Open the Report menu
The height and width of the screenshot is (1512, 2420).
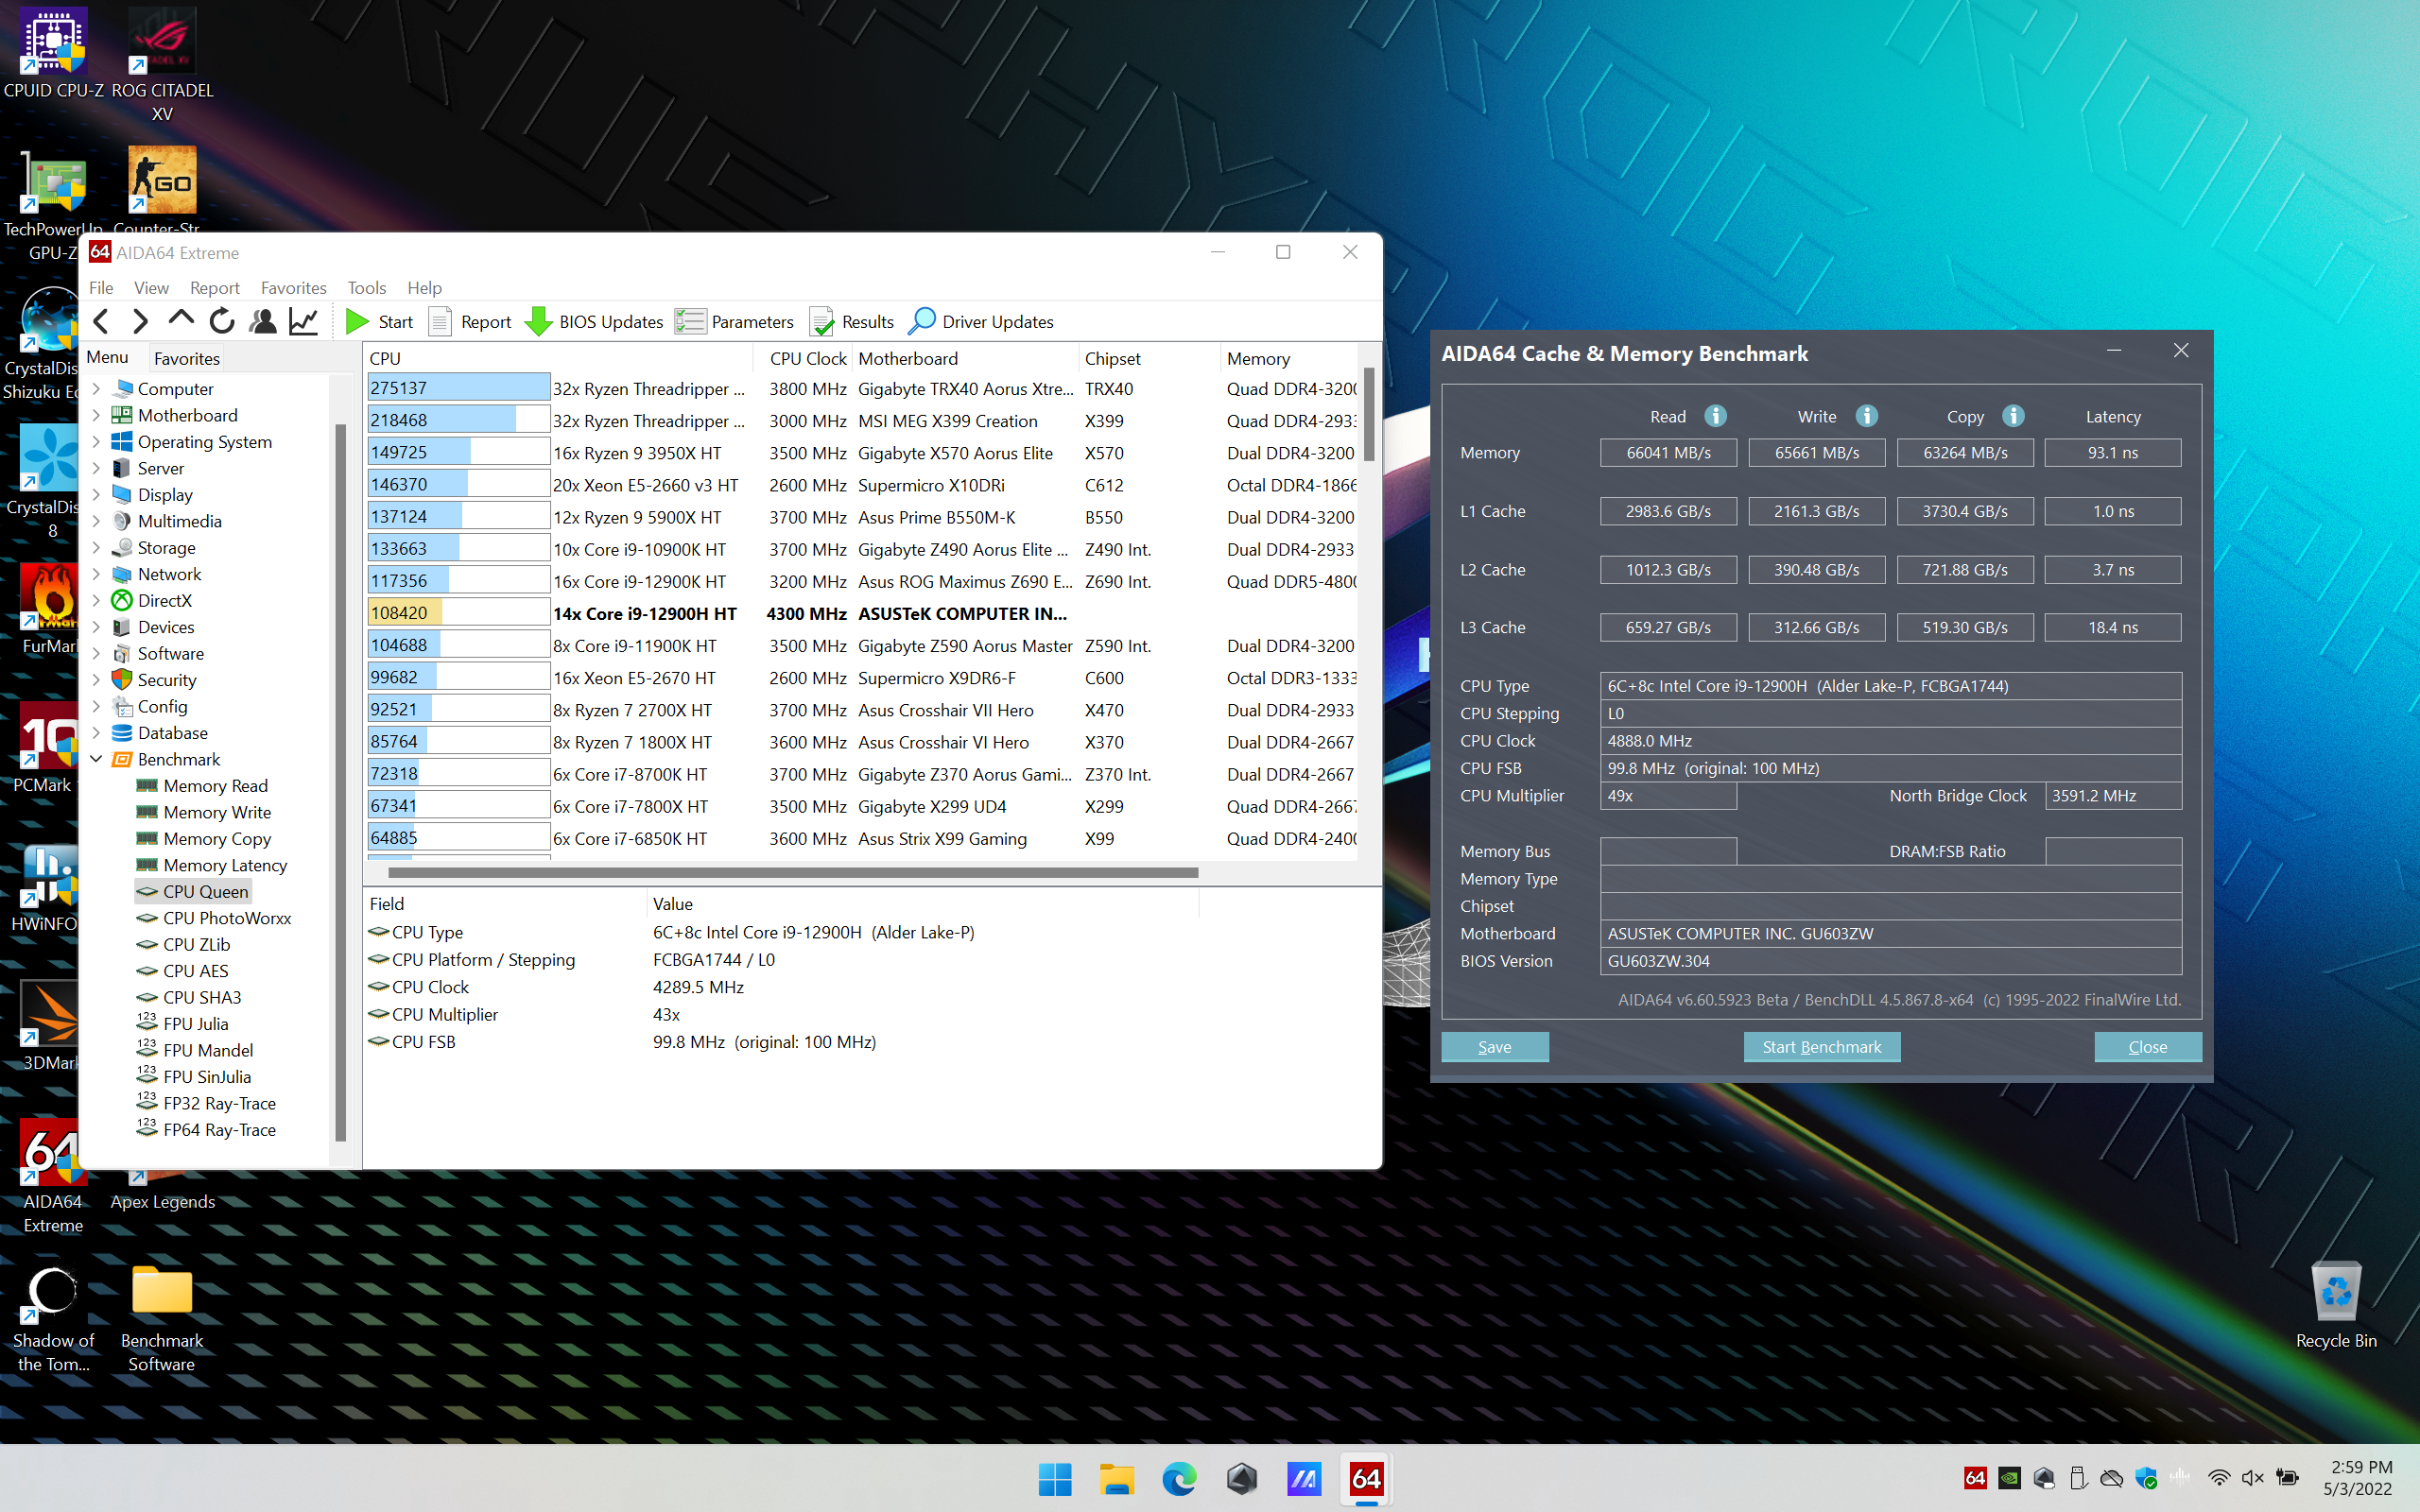(x=215, y=288)
